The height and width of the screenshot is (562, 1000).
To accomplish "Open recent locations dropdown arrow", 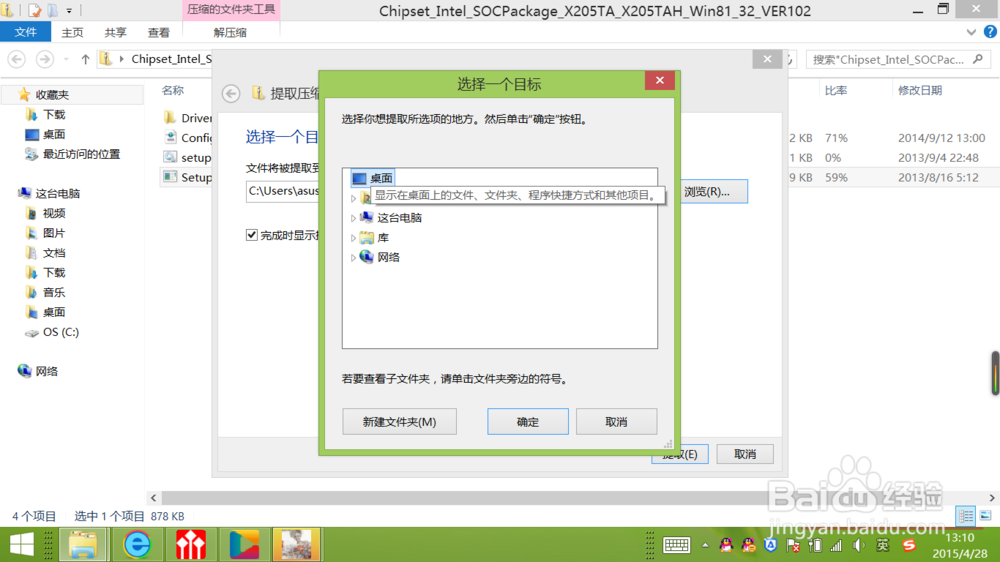I will click(x=66, y=59).
